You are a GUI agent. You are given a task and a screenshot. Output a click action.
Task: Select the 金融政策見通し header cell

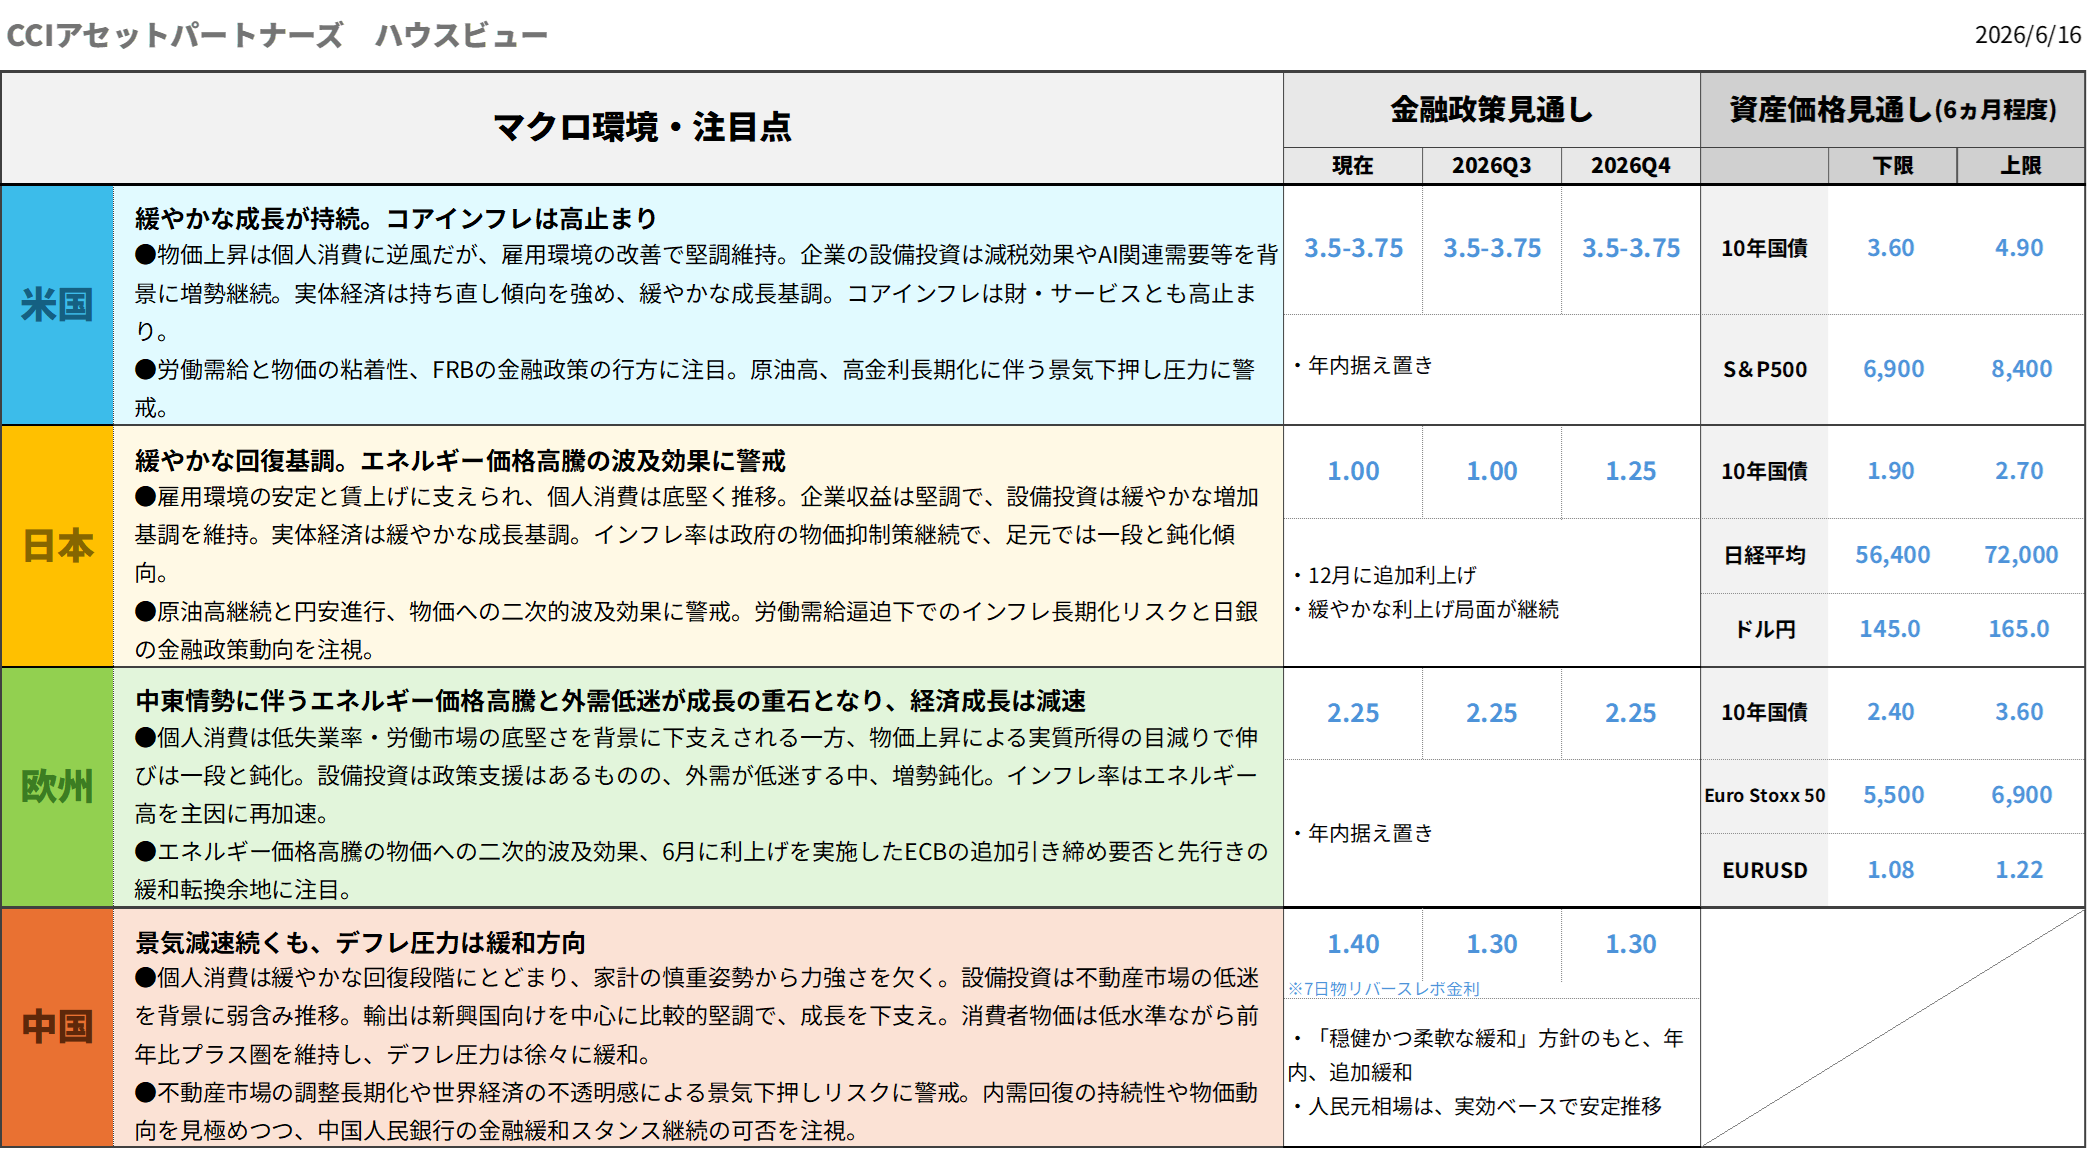[x=1491, y=110]
